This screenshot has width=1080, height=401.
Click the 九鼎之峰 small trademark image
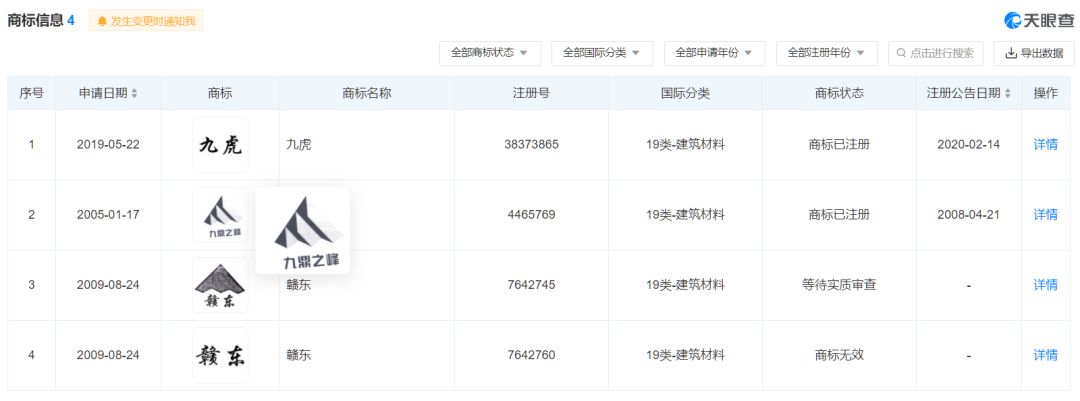pos(220,215)
